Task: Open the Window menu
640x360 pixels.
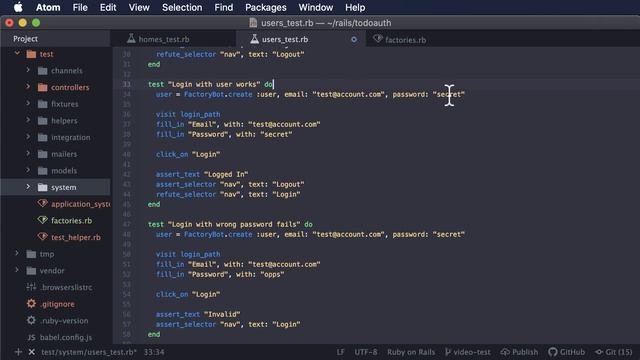Action: [316, 7]
